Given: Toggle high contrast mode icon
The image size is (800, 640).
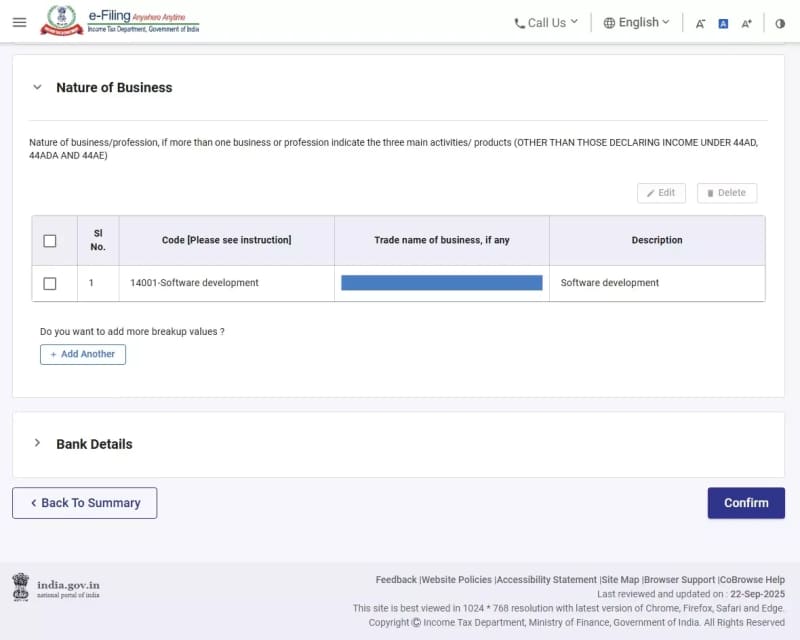Looking at the screenshot, I should click(x=780, y=23).
